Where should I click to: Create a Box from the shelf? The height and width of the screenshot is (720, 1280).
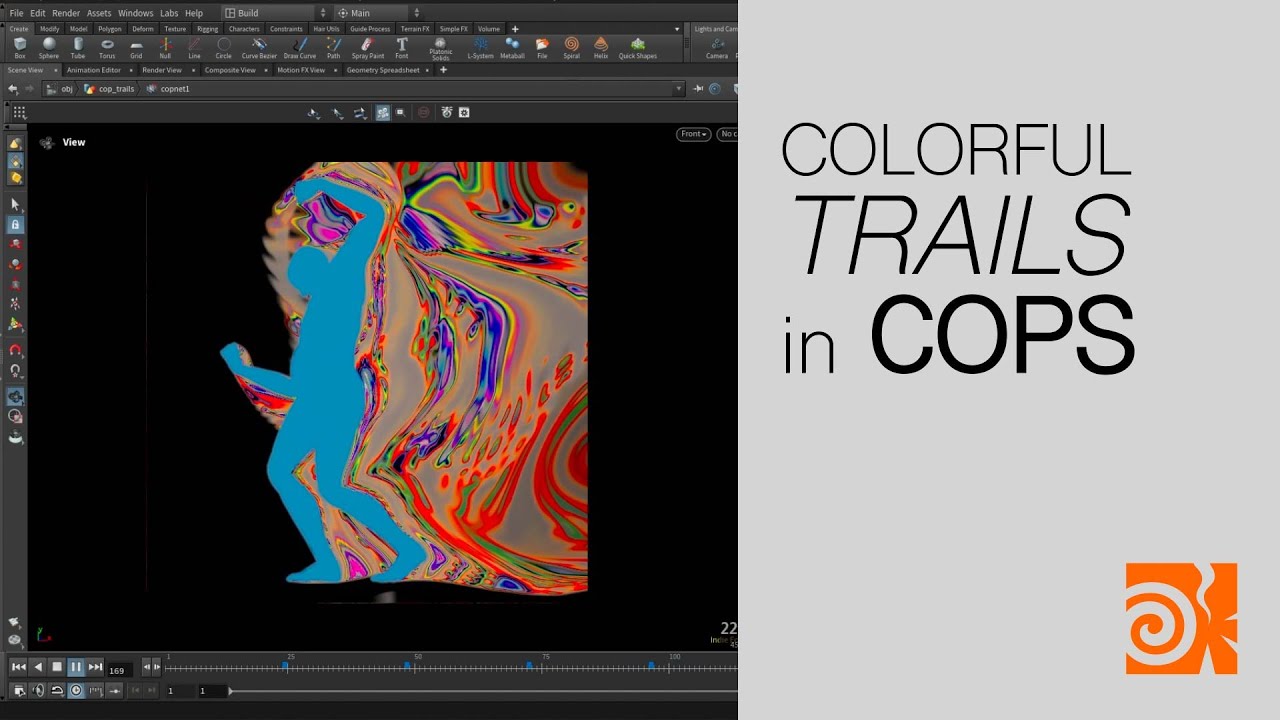(19, 48)
